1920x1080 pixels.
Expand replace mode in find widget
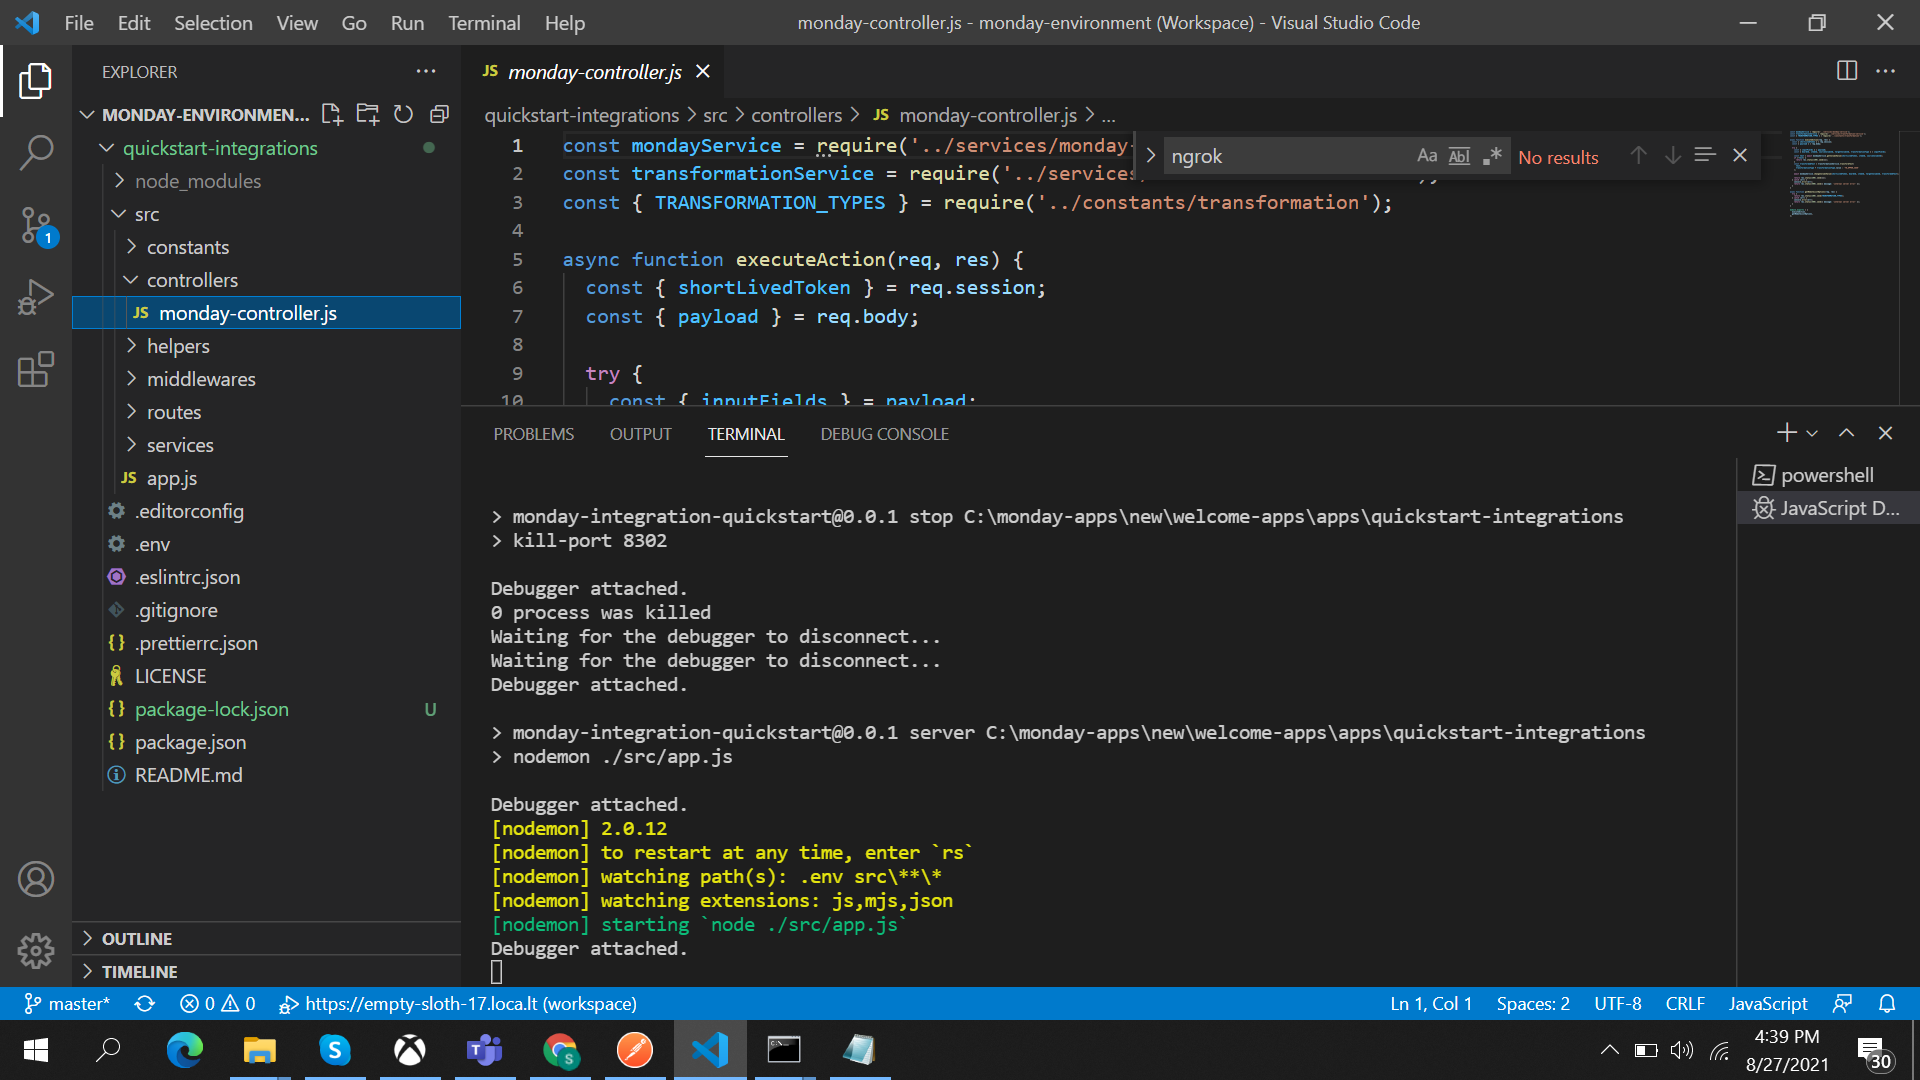click(1150, 156)
